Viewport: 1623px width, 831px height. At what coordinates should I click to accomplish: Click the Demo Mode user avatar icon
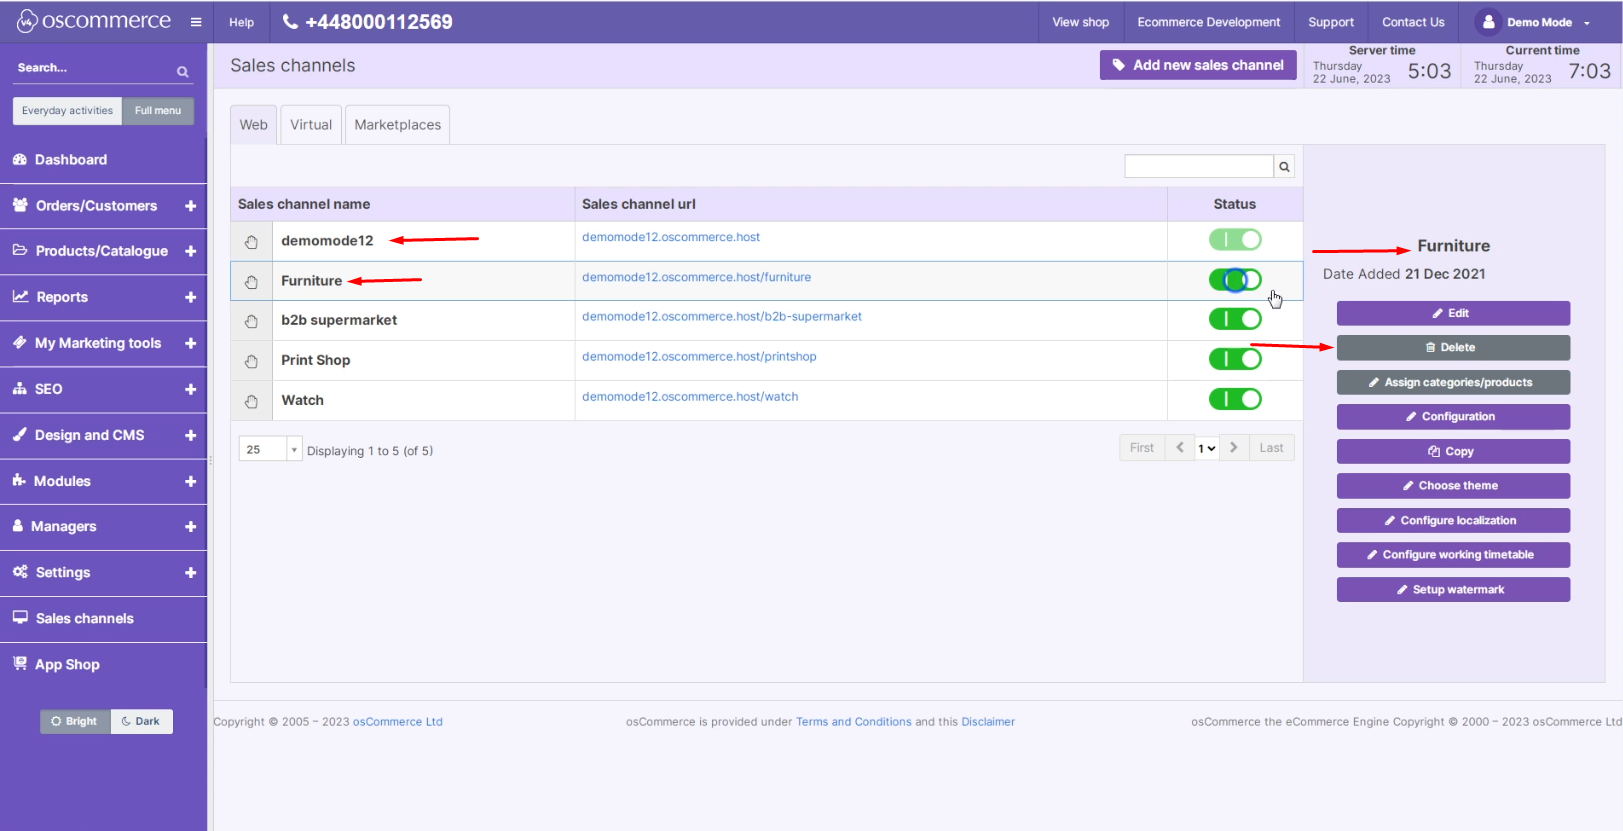1488,21
